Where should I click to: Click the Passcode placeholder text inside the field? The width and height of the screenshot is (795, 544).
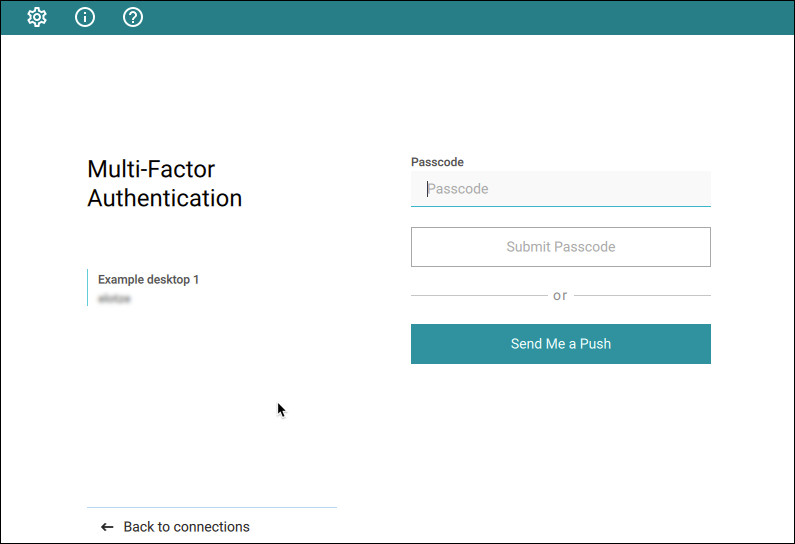tap(458, 189)
